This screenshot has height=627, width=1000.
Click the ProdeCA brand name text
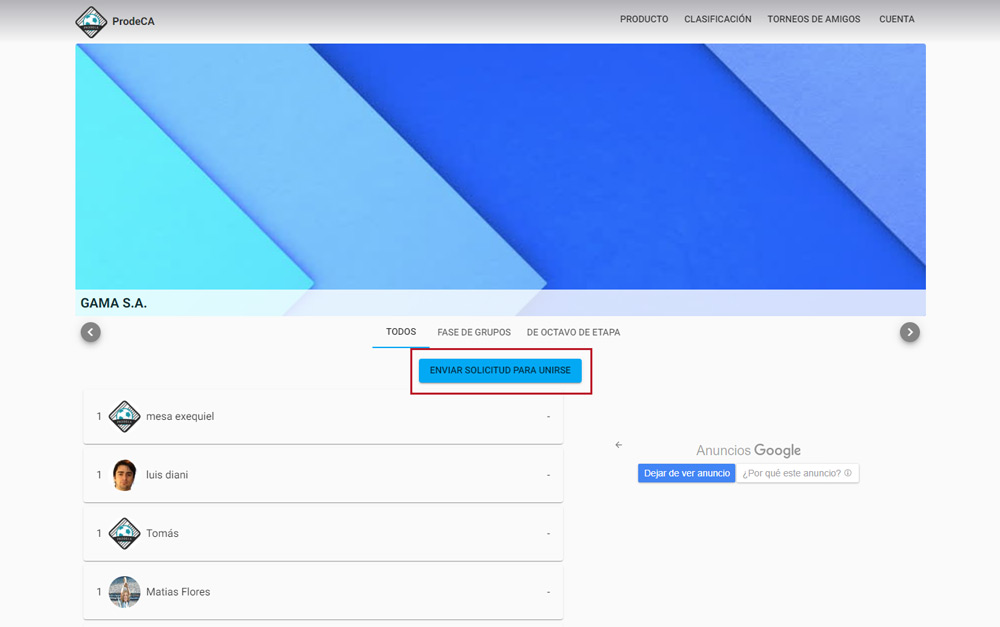click(134, 21)
